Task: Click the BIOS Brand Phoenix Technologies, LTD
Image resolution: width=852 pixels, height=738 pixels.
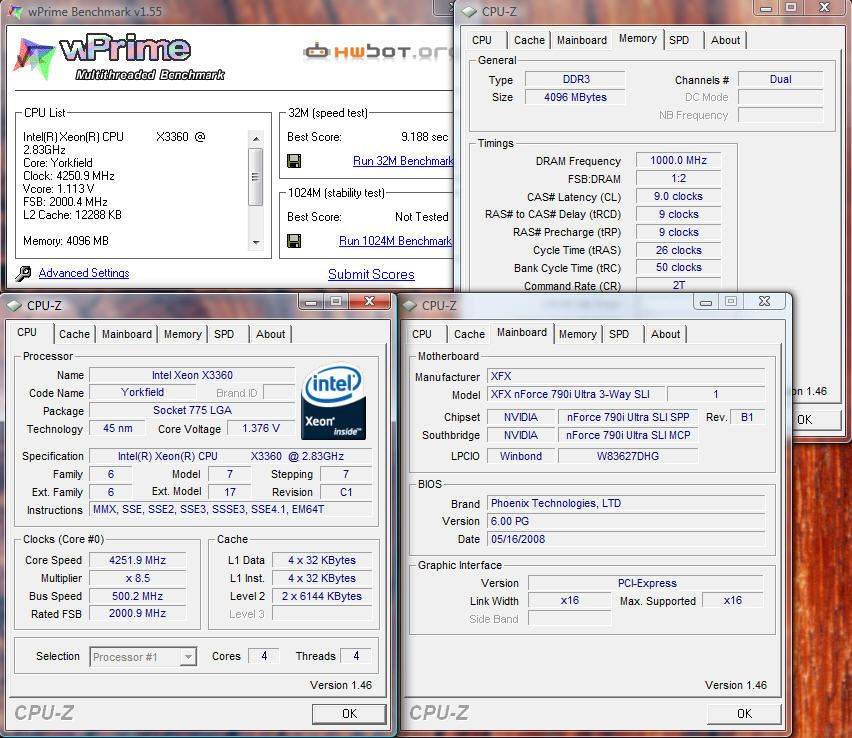Action: [626, 503]
